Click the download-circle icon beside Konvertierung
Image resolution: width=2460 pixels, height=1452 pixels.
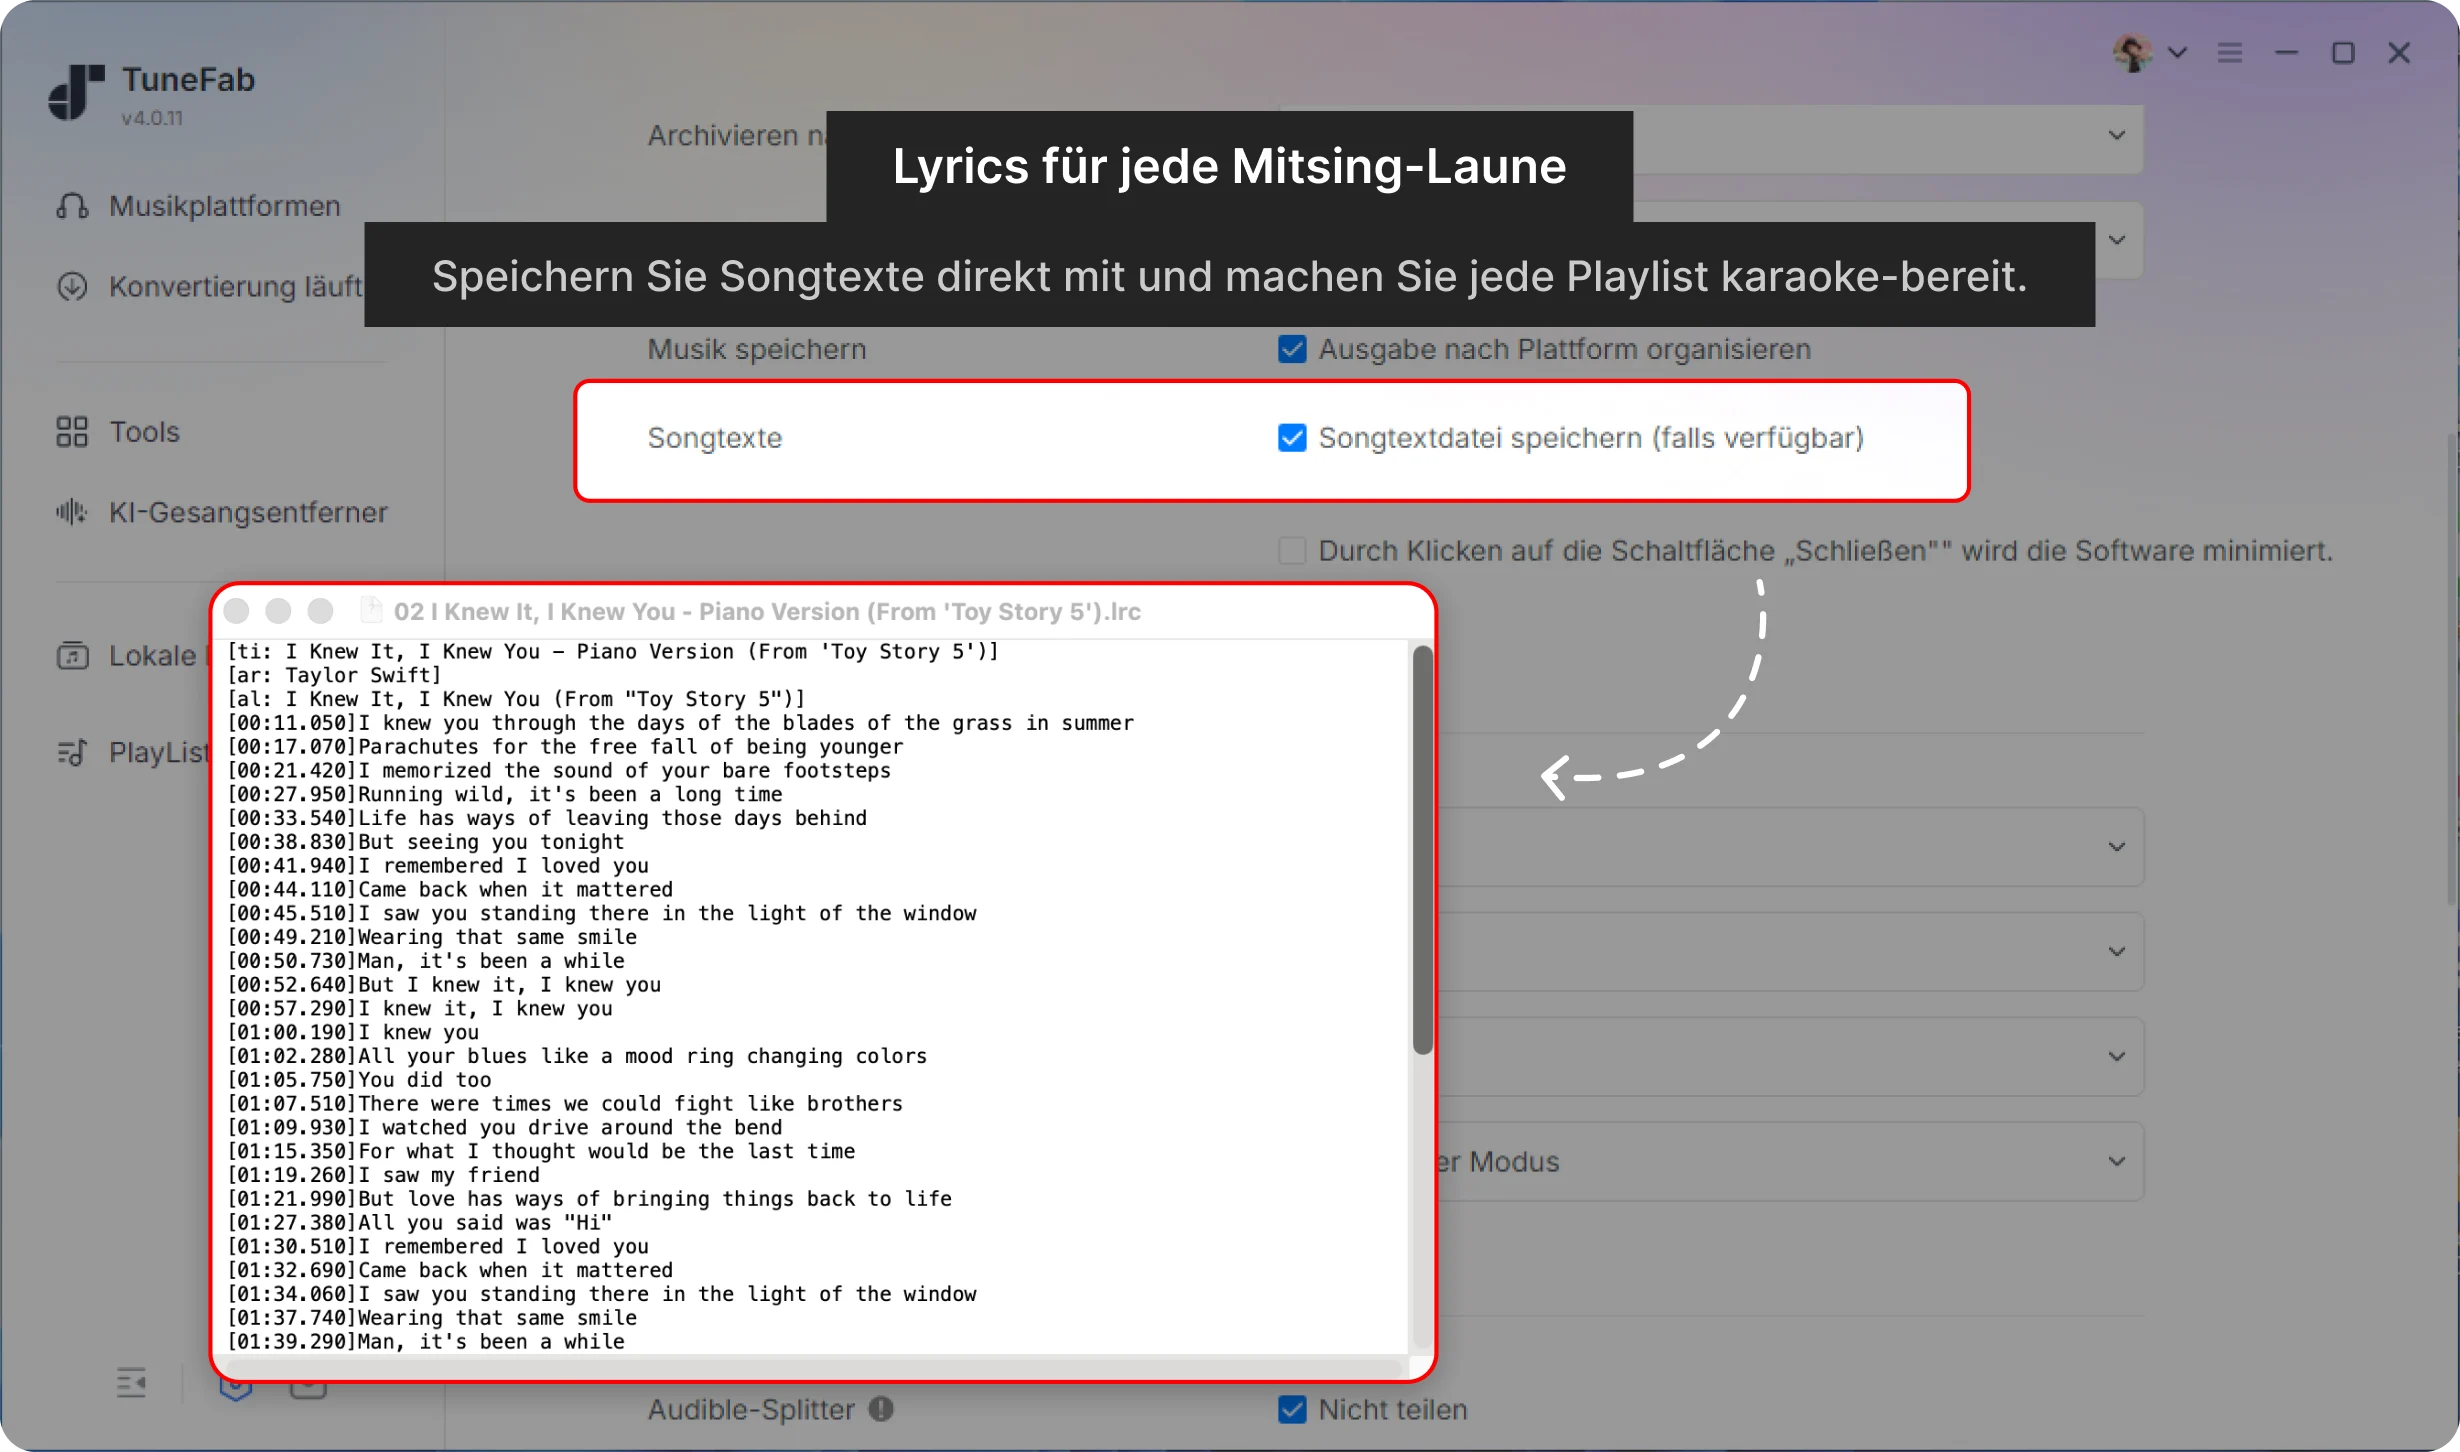point(72,287)
